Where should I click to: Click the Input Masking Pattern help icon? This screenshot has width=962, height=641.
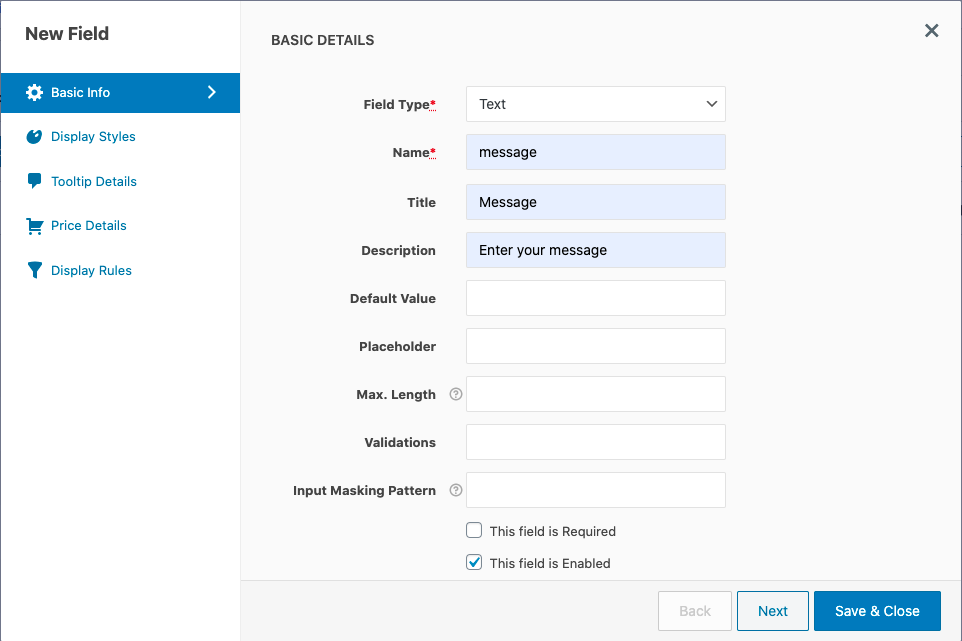pos(456,490)
